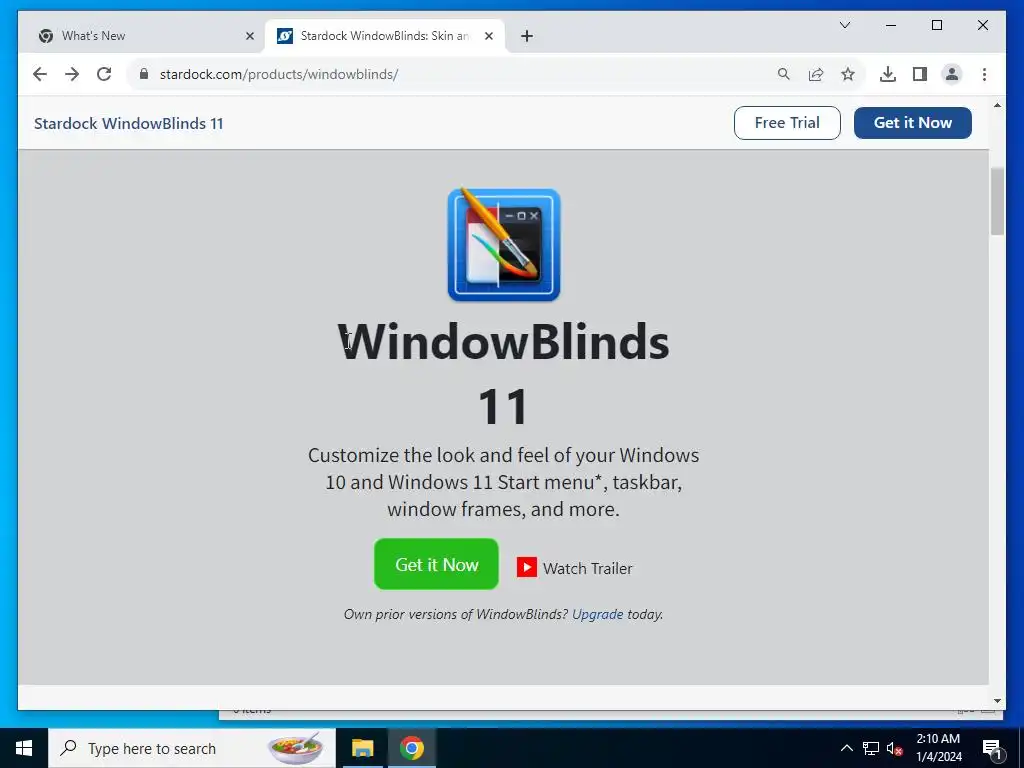
Task: Bookmark this tab with the star icon
Action: coord(848,74)
